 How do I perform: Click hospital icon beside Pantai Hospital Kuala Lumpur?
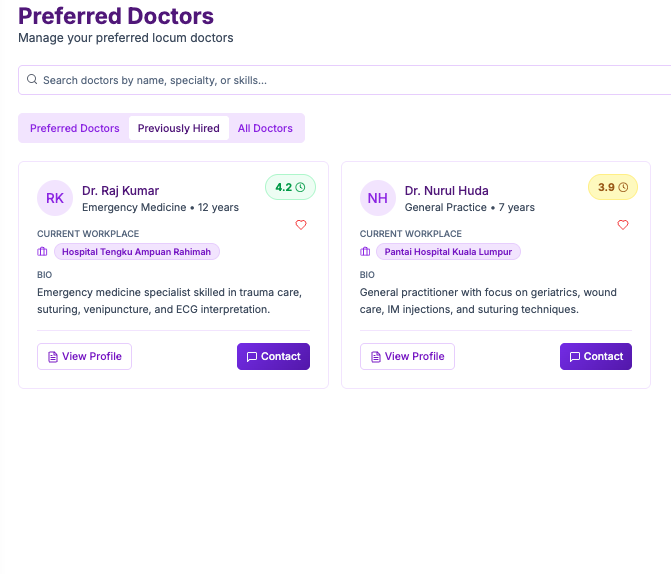365,252
